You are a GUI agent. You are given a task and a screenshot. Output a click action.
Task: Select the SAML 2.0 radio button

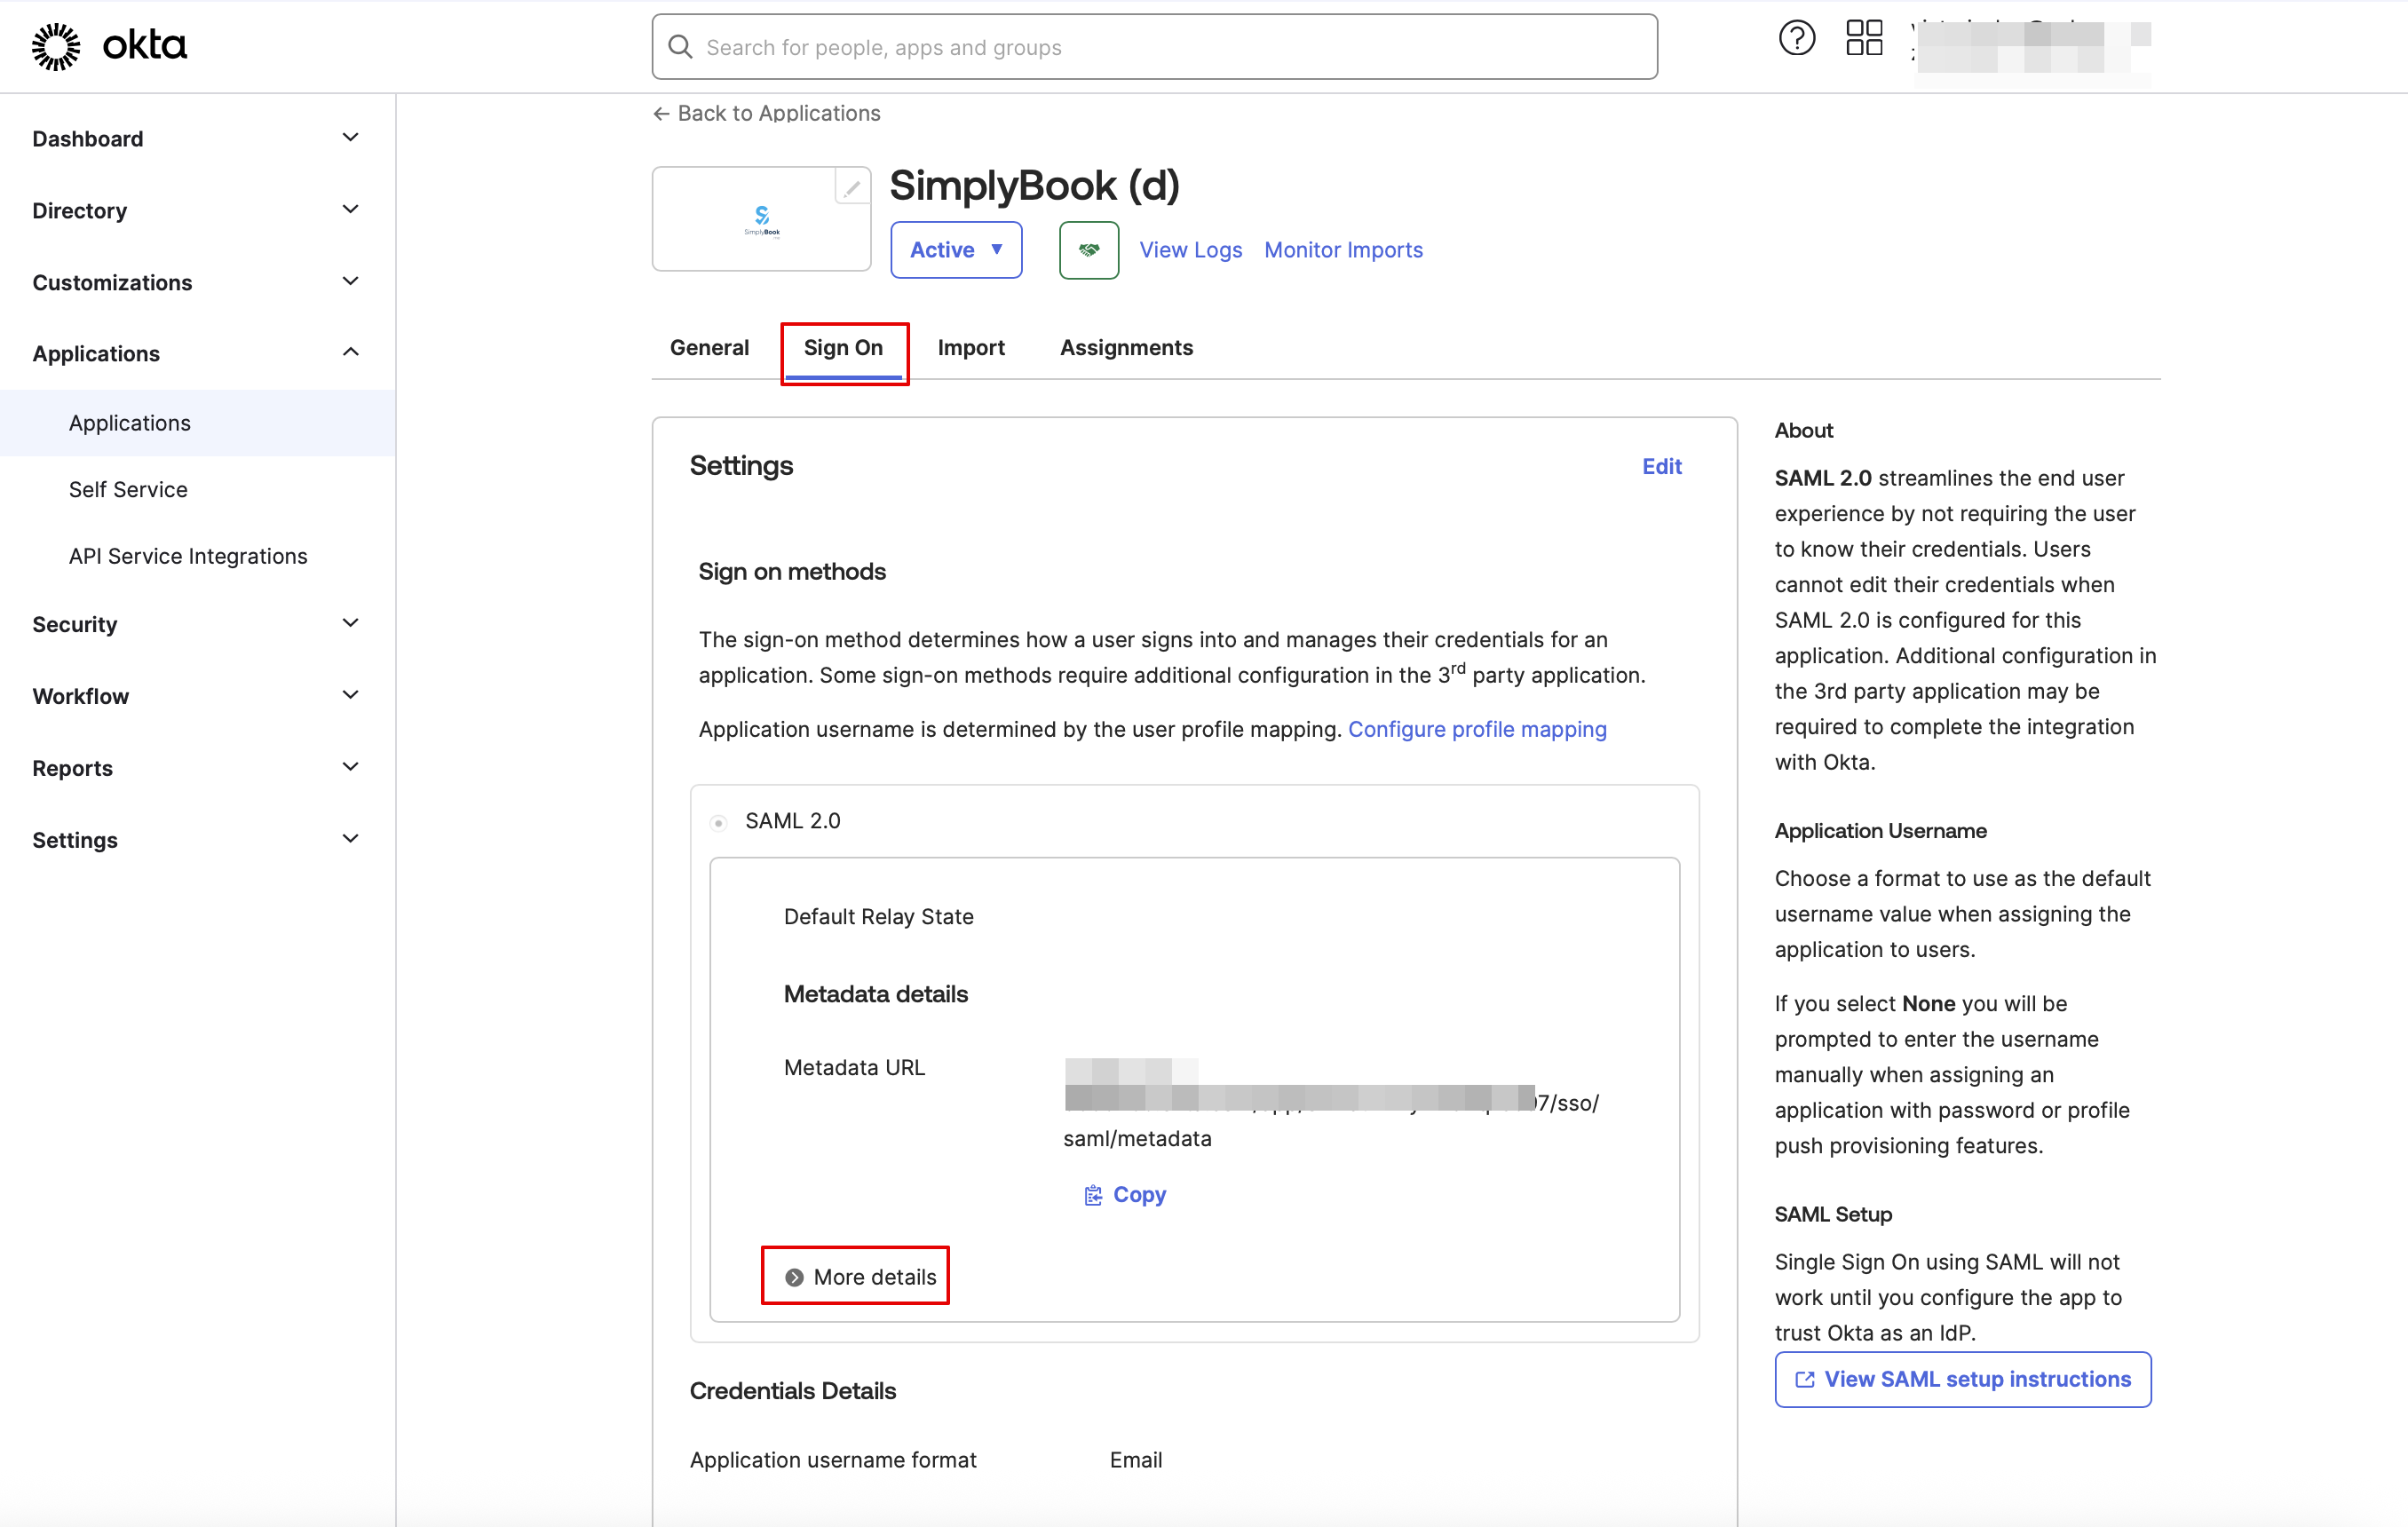[x=718, y=822]
